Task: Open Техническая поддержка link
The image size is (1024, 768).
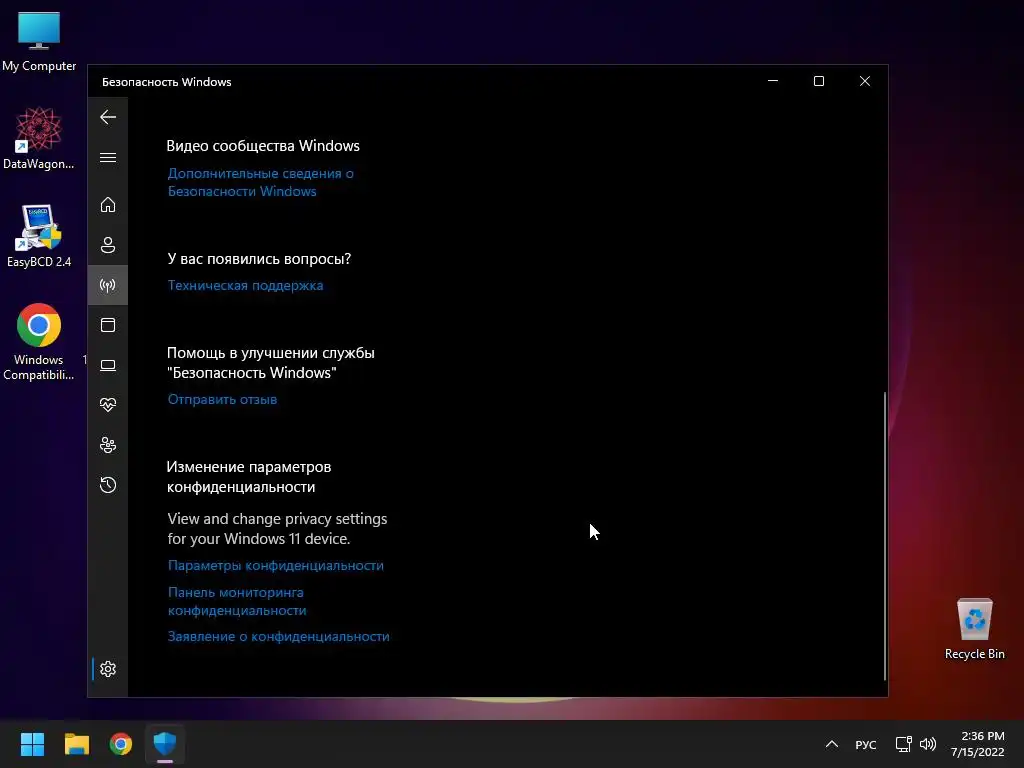Action: (246, 285)
